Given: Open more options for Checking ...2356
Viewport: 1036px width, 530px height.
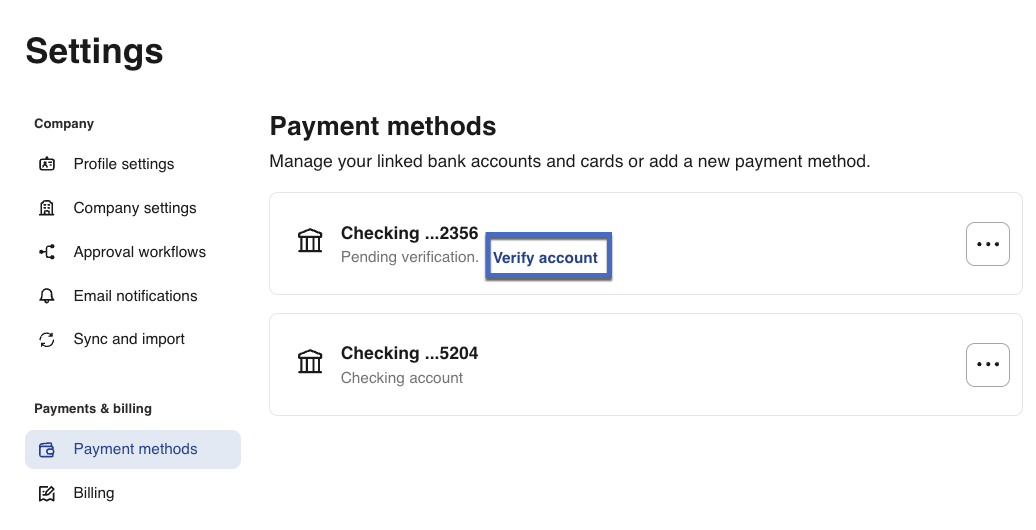Looking at the screenshot, I should (x=987, y=244).
